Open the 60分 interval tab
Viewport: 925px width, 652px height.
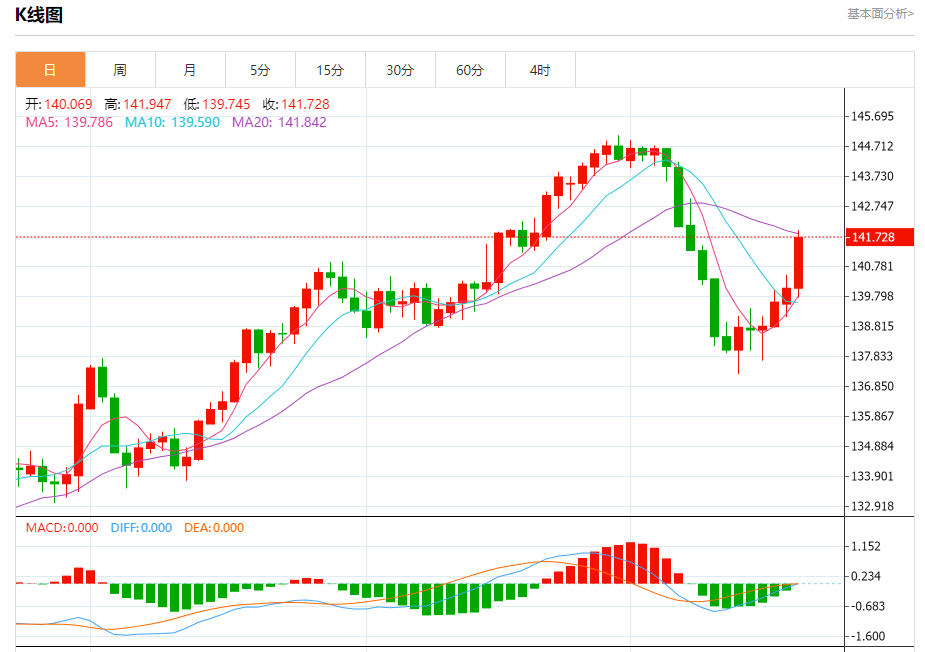click(470, 70)
